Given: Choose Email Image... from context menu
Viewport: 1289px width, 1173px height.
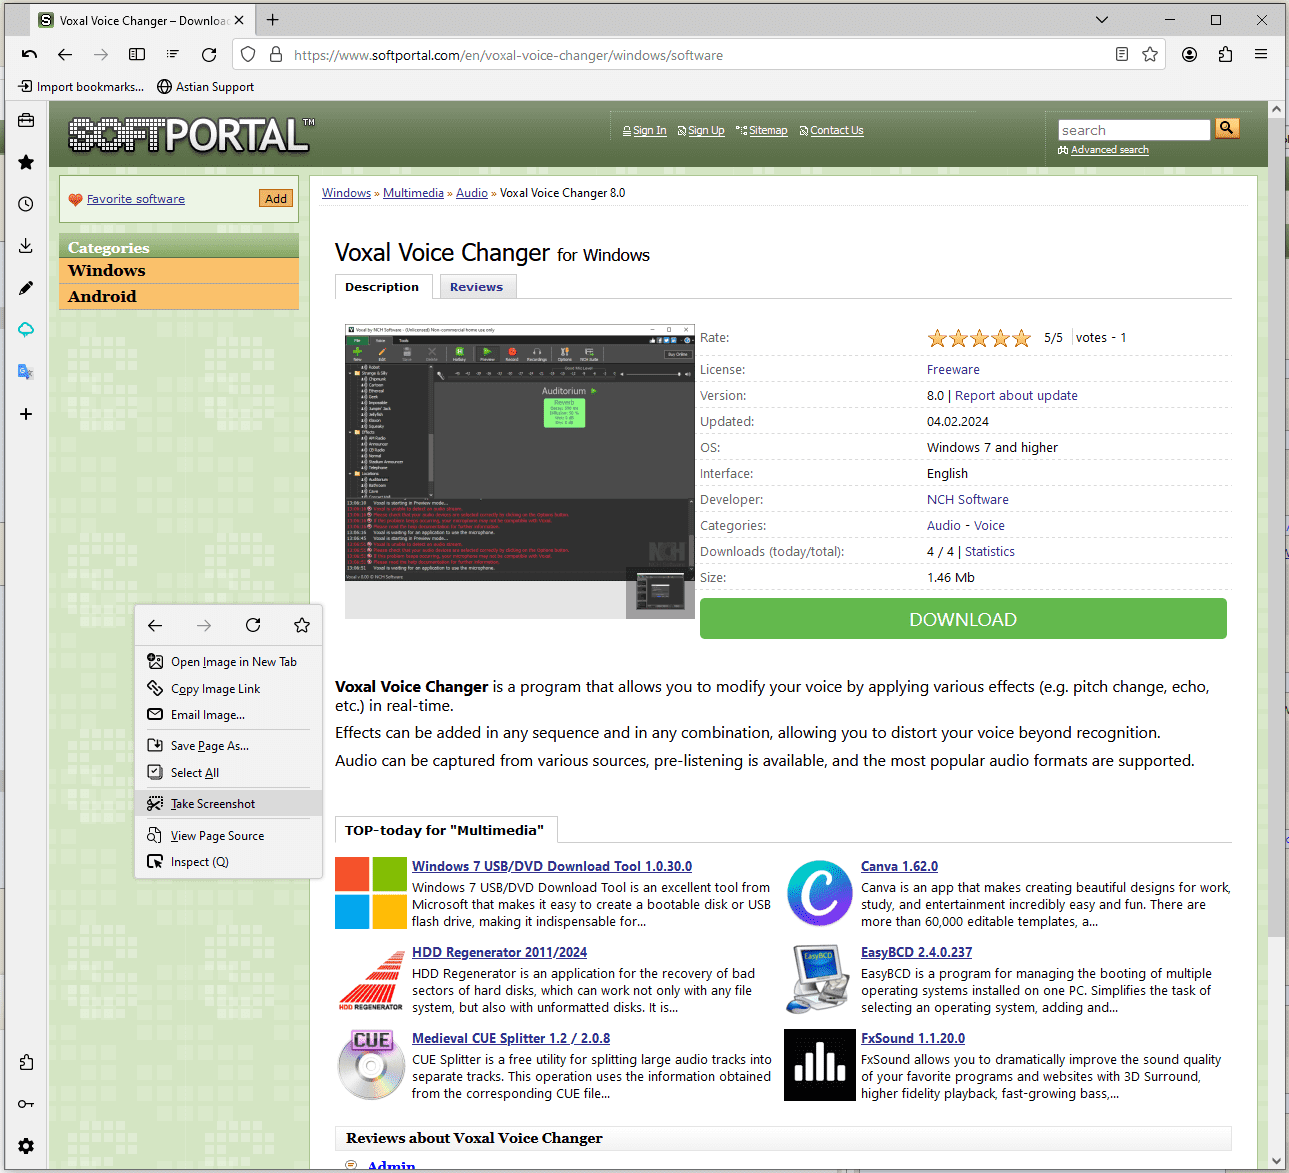Looking at the screenshot, I should 228,715.
